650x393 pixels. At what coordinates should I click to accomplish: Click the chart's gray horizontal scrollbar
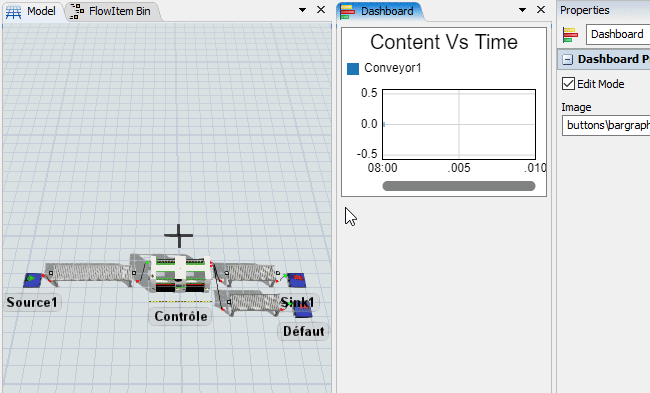(458, 186)
